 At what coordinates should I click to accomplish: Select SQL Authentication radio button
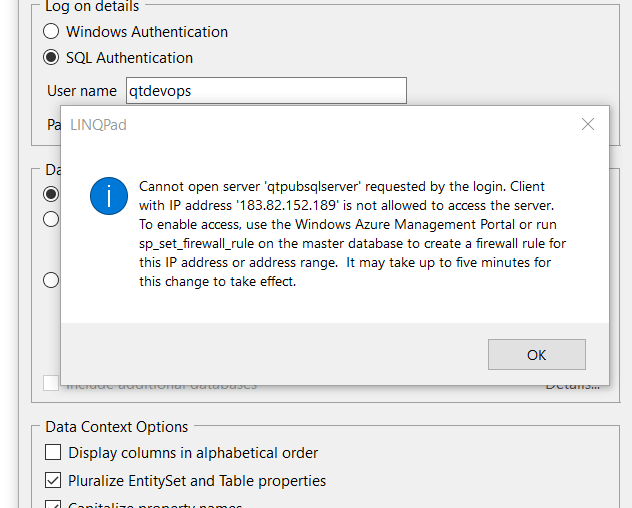click(x=51, y=58)
